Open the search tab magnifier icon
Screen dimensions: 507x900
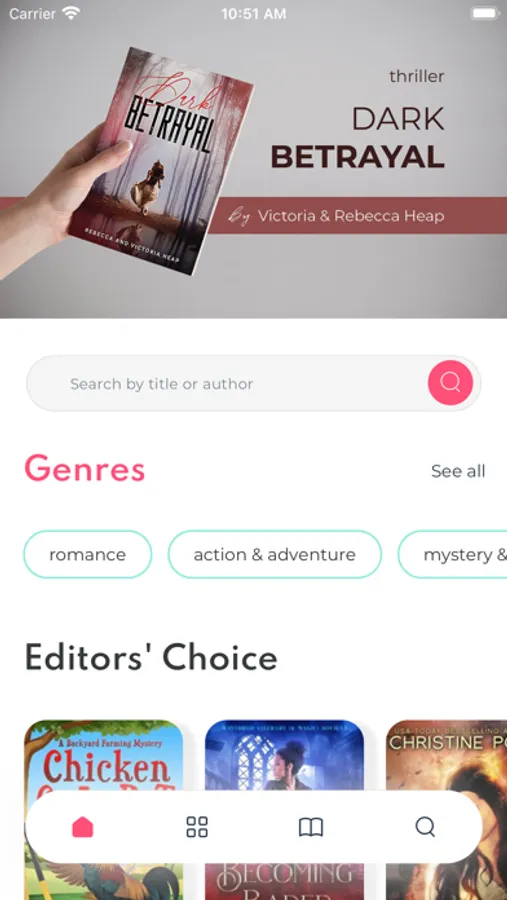click(x=425, y=827)
